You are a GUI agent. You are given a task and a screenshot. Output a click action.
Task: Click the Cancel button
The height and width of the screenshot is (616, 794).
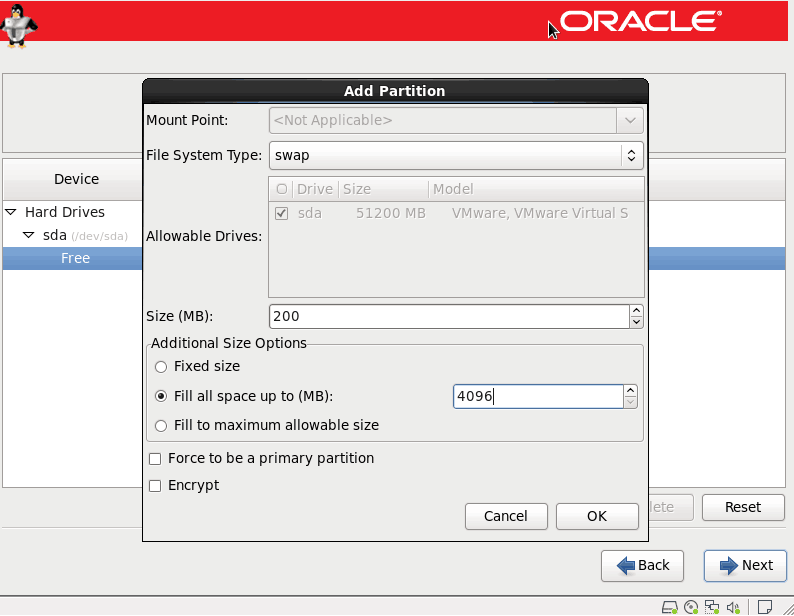[x=506, y=516]
